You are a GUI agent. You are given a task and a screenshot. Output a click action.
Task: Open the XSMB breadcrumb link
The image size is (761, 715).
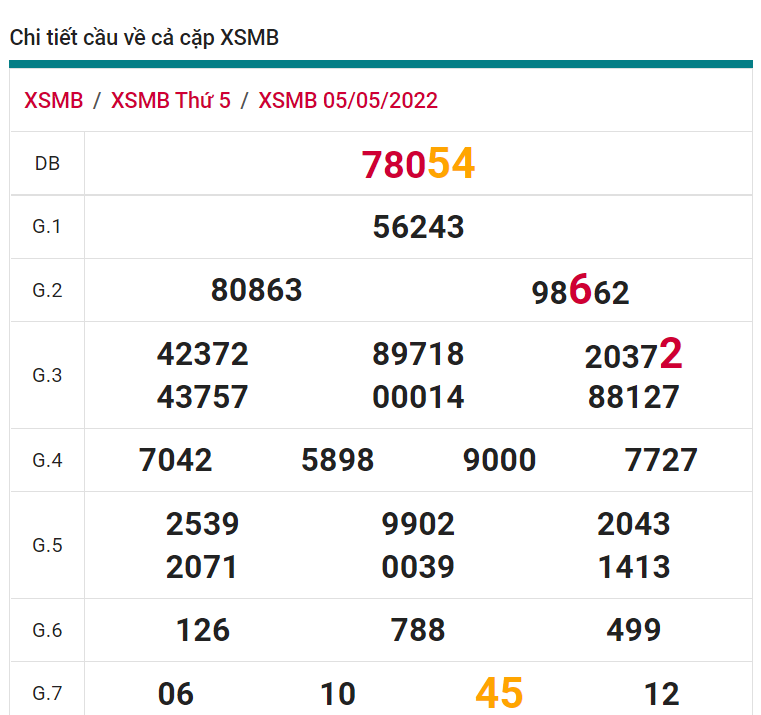pos(53,101)
